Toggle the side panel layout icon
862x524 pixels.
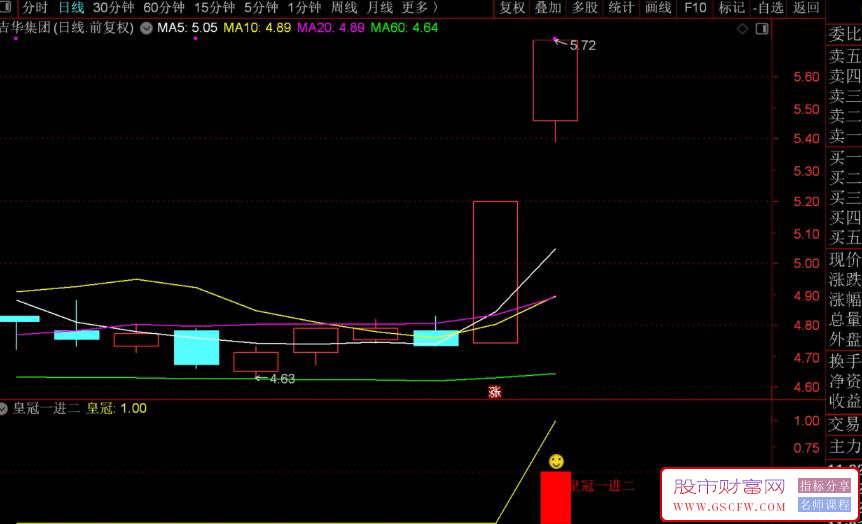pyautogui.click(x=762, y=29)
